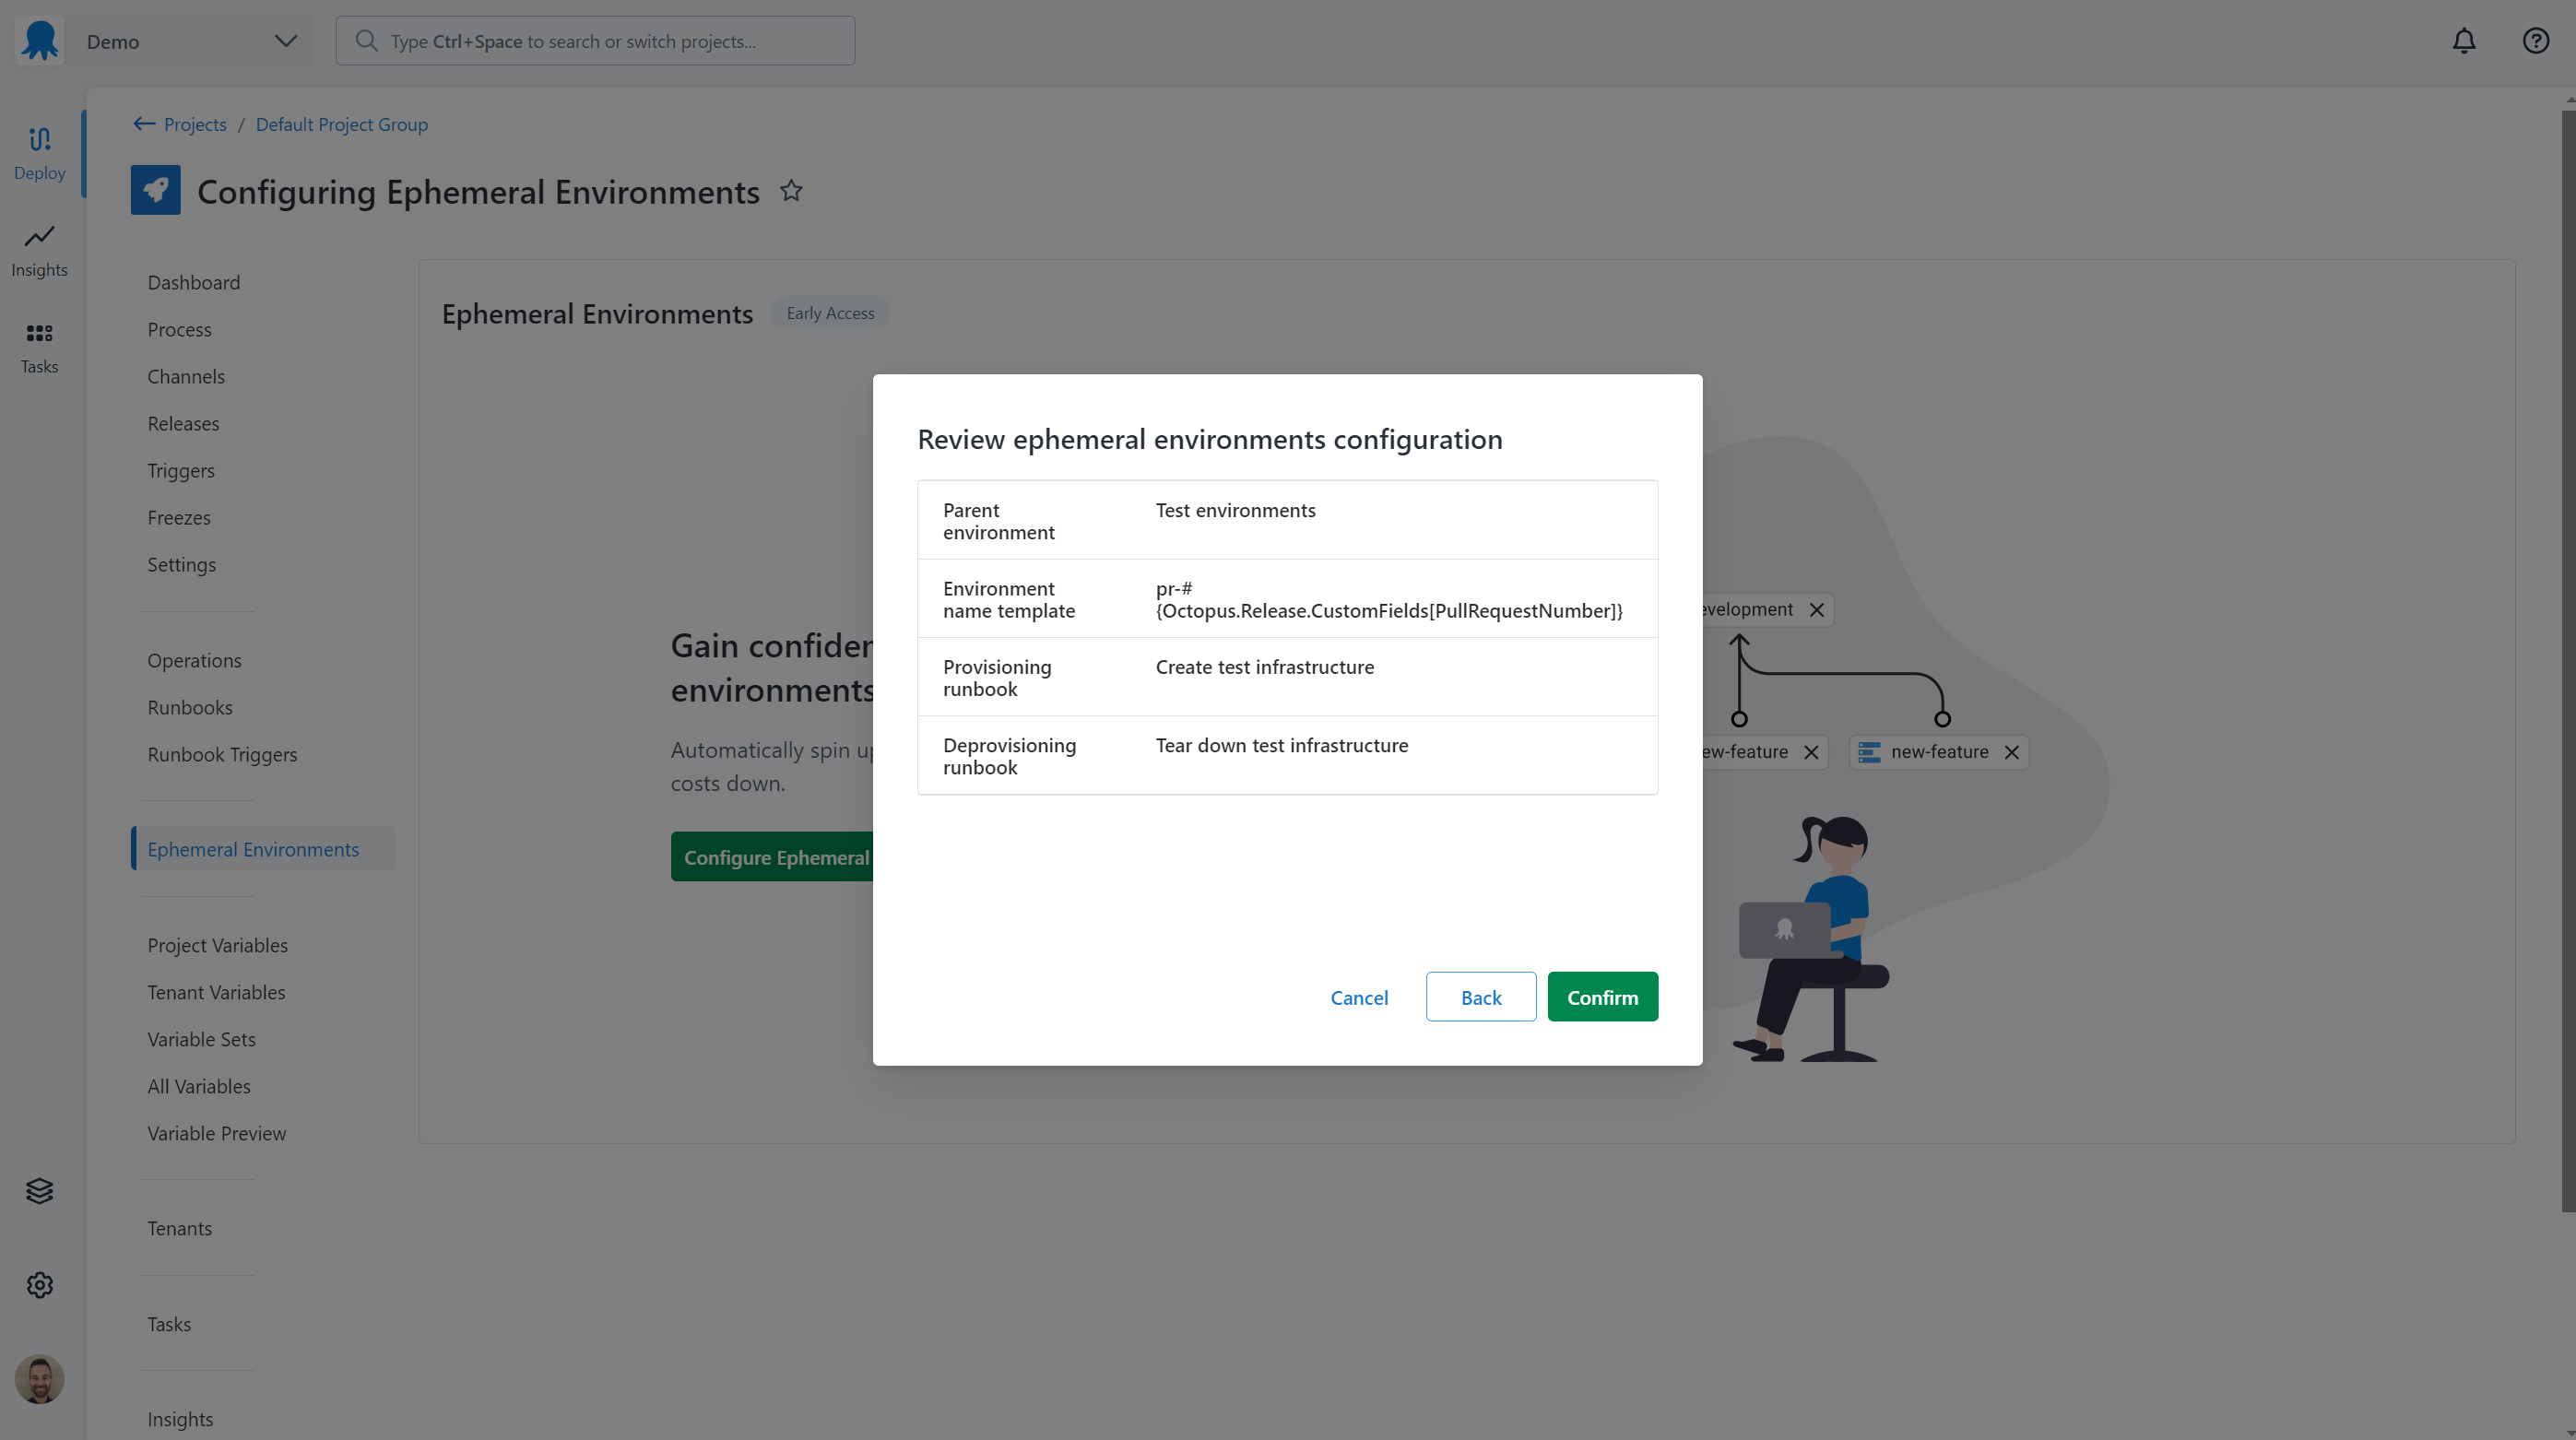The image size is (2576, 1440).
Task: Click Configure Ephemeral Environments button
Action: point(772,857)
